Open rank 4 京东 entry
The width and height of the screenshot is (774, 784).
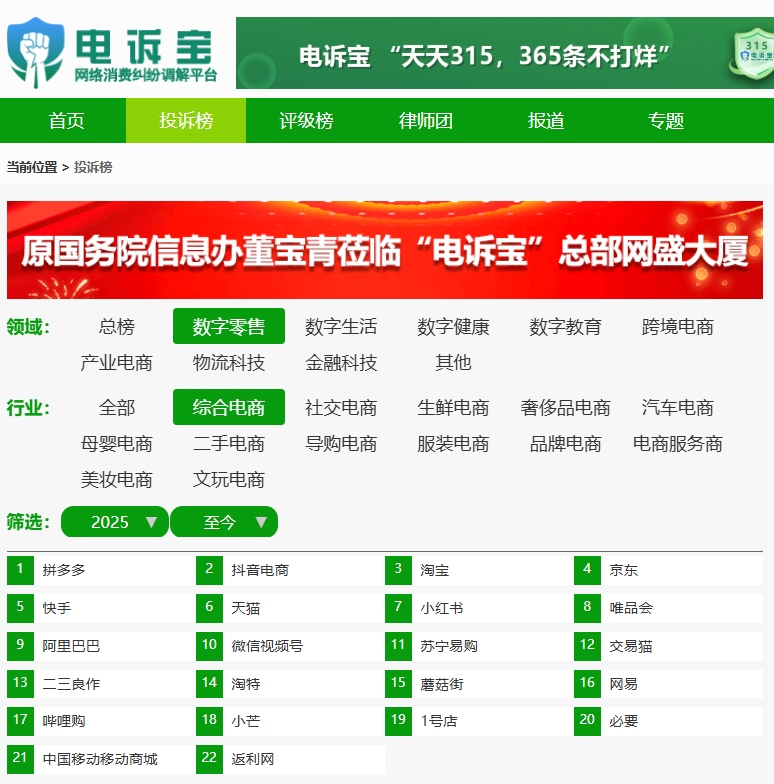(668, 570)
